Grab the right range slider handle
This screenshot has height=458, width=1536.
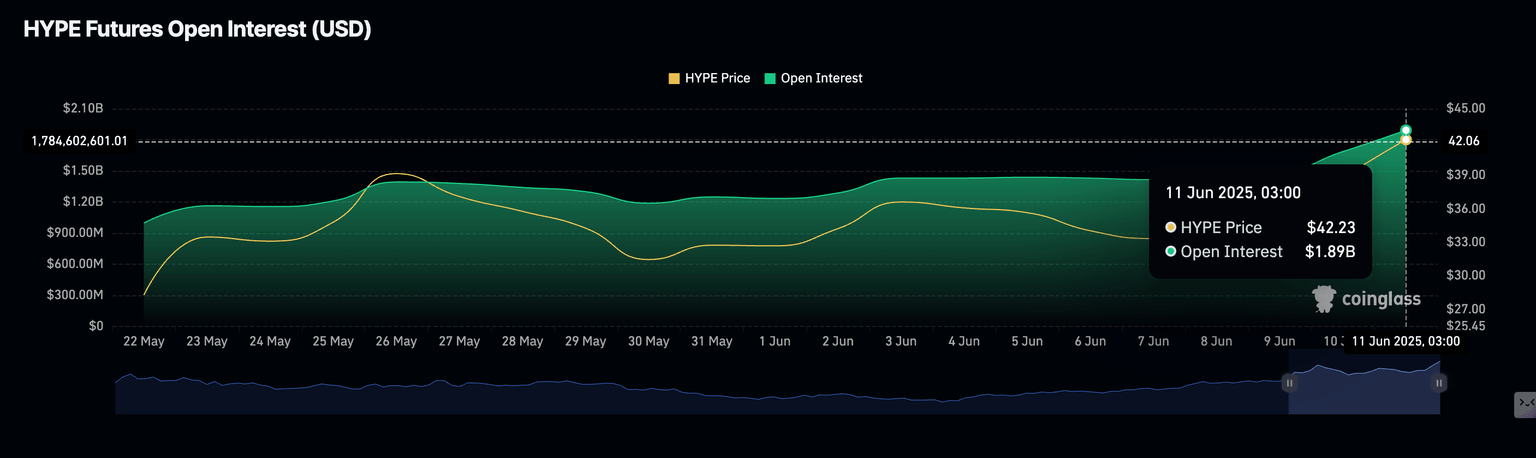pyautogui.click(x=1439, y=382)
